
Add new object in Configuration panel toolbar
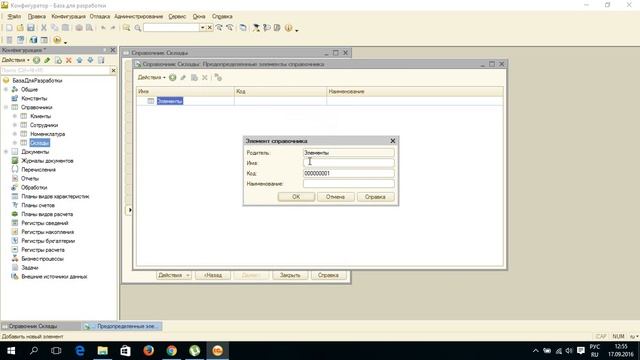(x=37, y=60)
